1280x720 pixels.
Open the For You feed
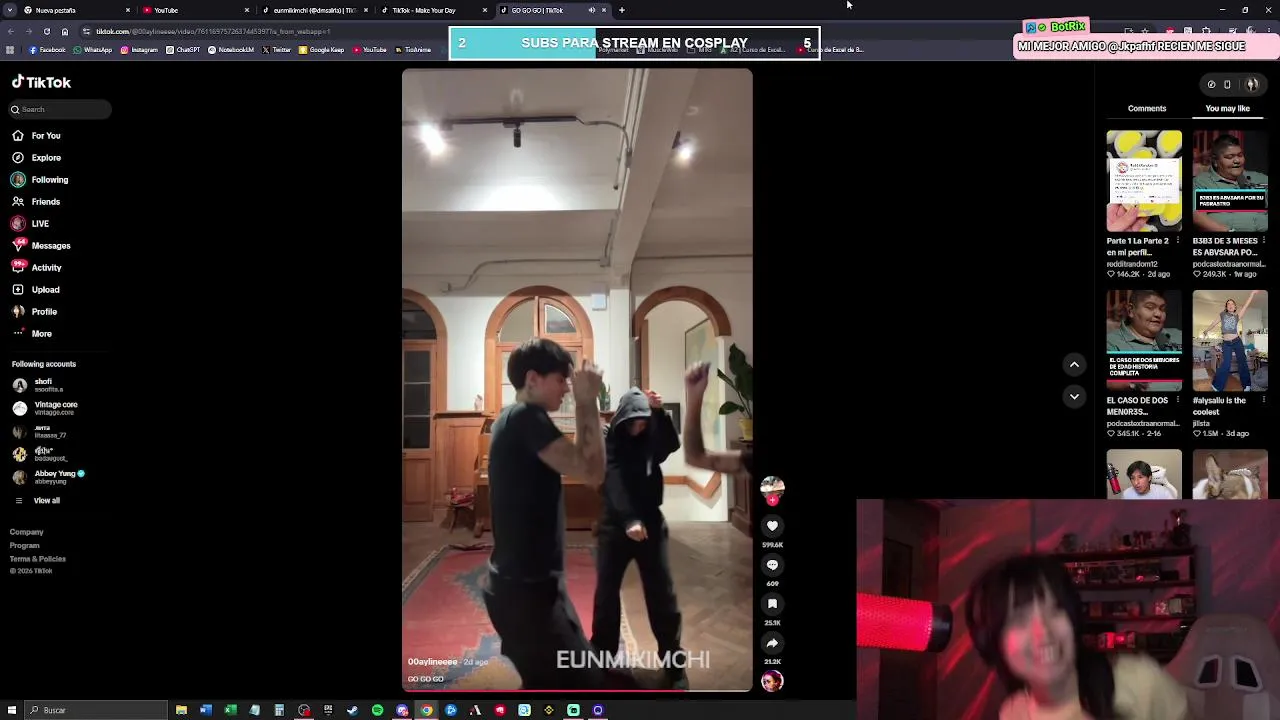coord(36,136)
